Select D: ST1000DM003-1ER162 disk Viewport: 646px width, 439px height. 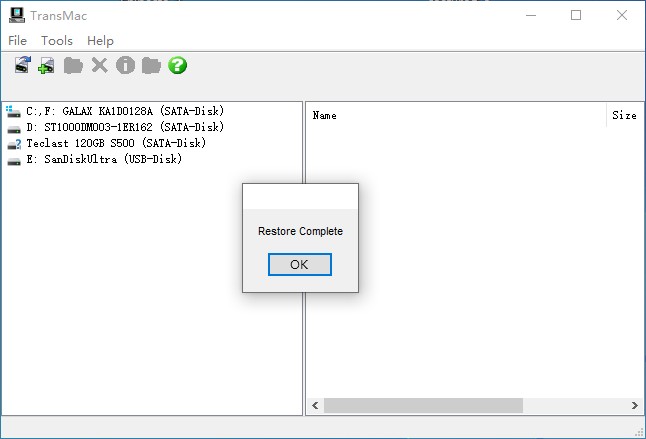click(x=125, y=127)
